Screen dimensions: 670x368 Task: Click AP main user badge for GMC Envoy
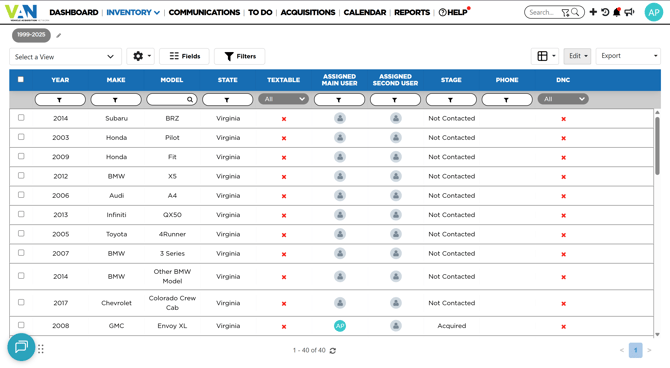340,326
